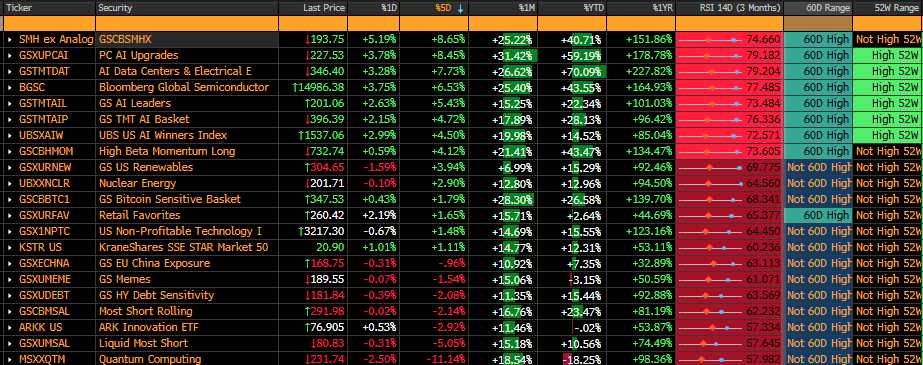The image size is (923, 365).
Task: Expand the GSXURNEW row arrow
Action: [10, 167]
